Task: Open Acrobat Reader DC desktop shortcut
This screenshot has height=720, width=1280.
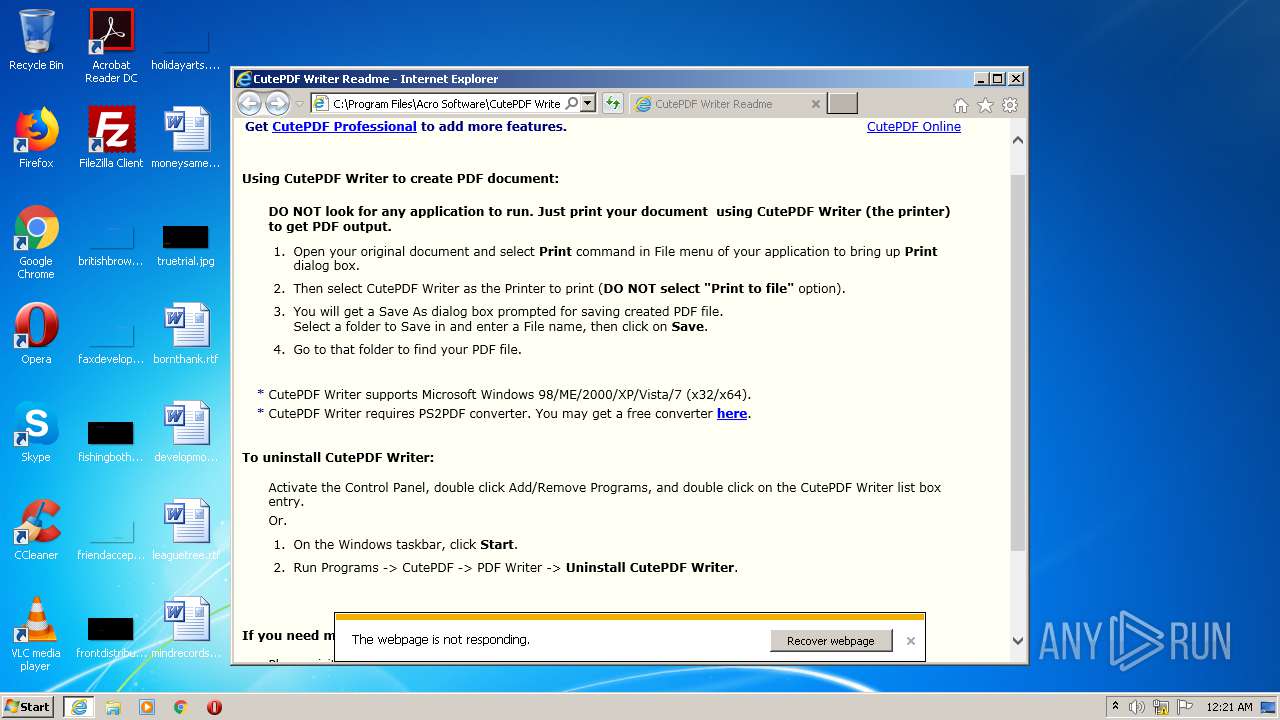Action: tap(111, 45)
